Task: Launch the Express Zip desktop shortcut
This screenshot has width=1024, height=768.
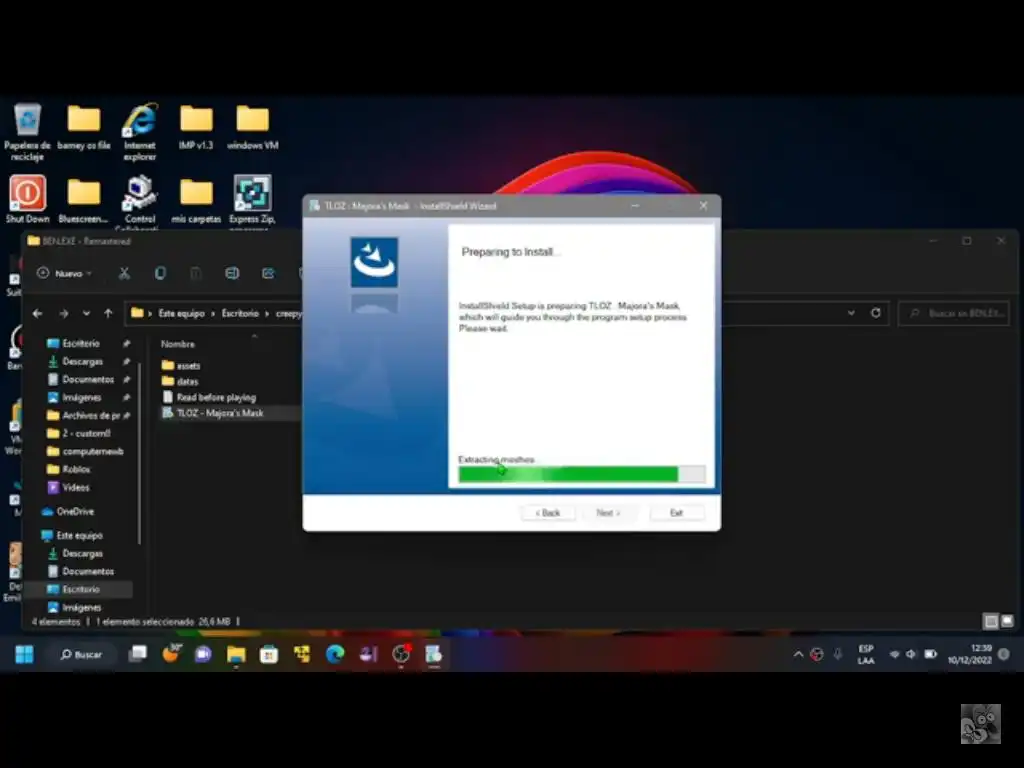Action: click(253, 201)
